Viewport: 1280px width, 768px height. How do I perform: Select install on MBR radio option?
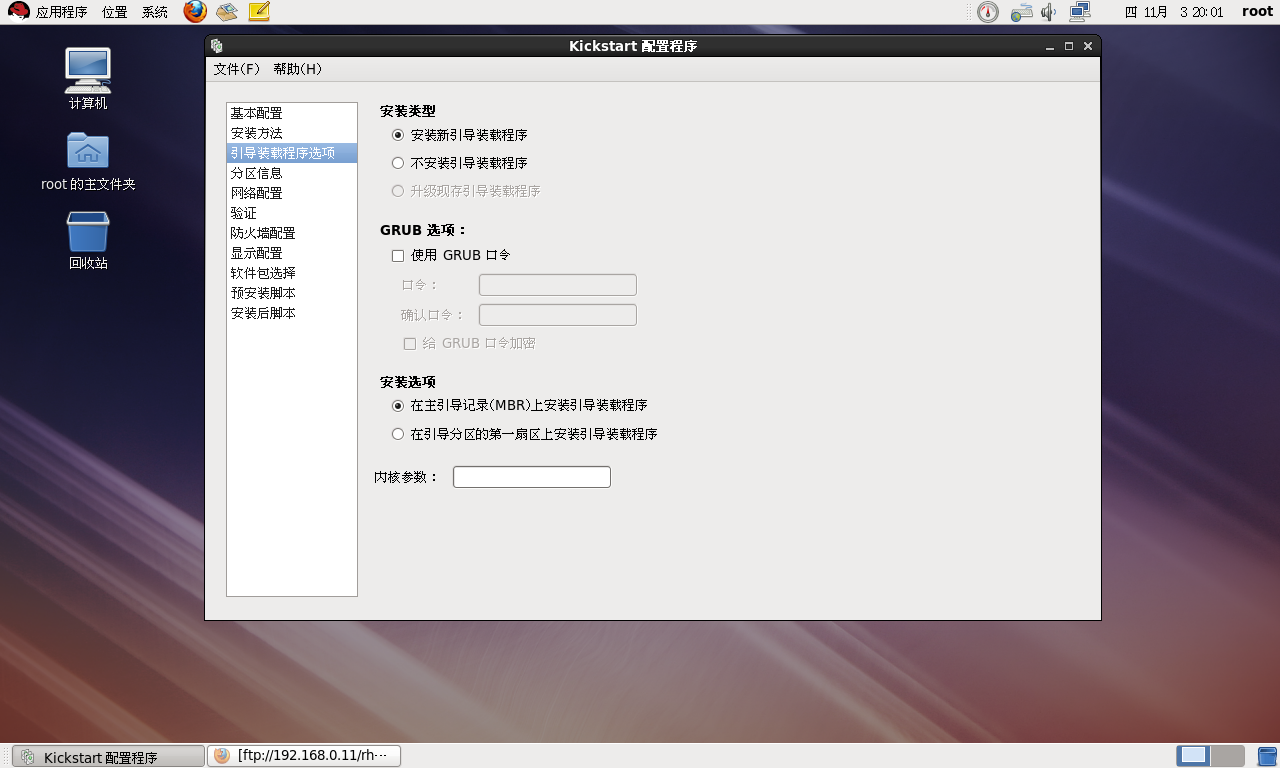coord(398,406)
